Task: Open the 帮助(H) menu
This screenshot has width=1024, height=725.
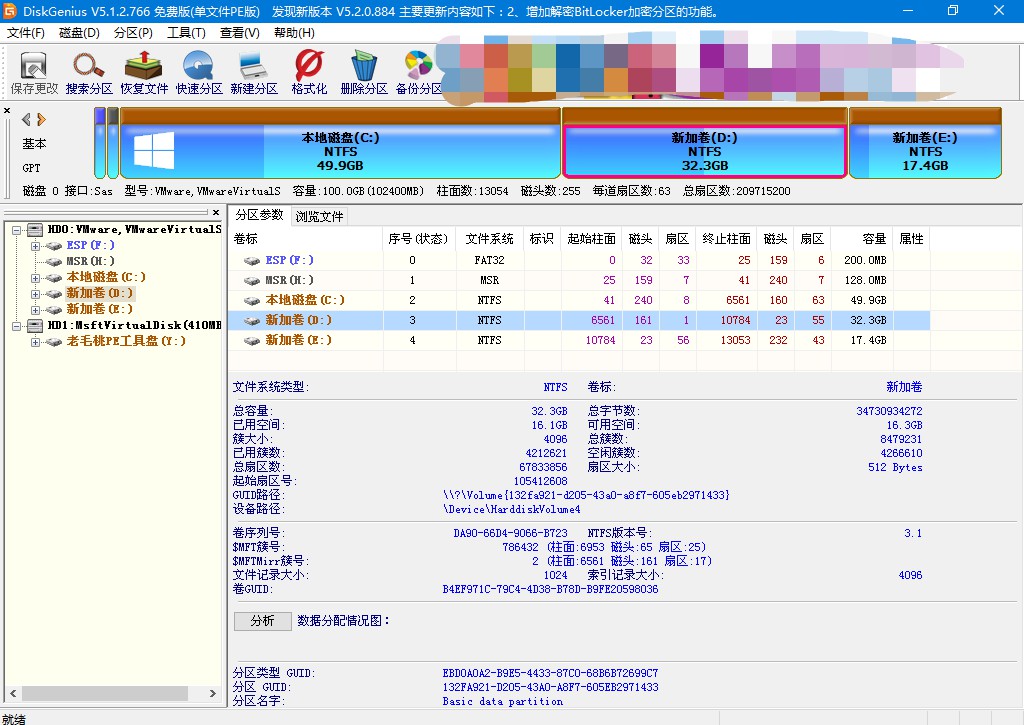Action: click(294, 33)
